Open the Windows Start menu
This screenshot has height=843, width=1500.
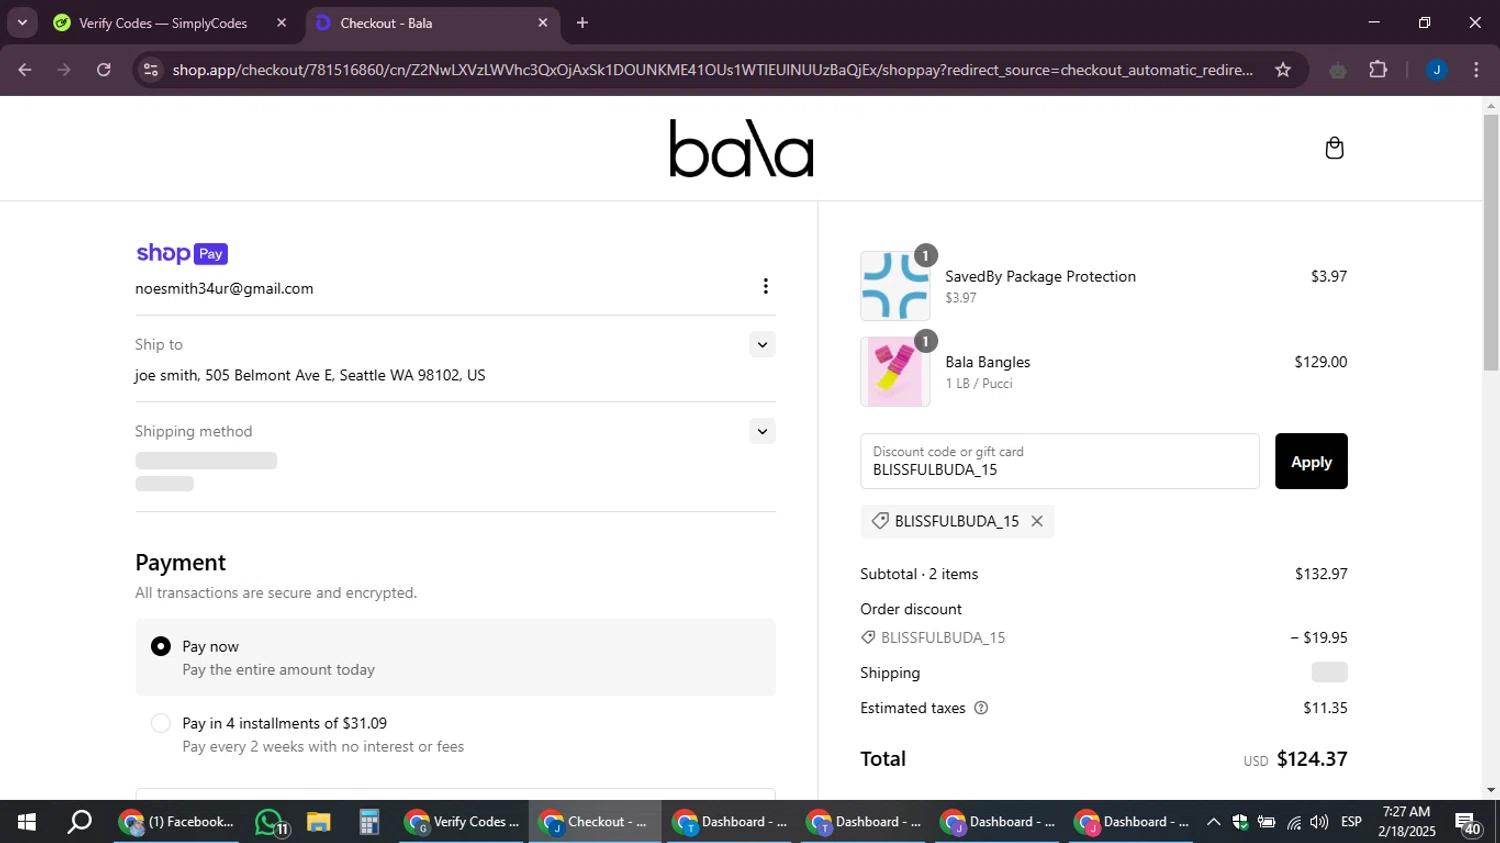(x=26, y=822)
